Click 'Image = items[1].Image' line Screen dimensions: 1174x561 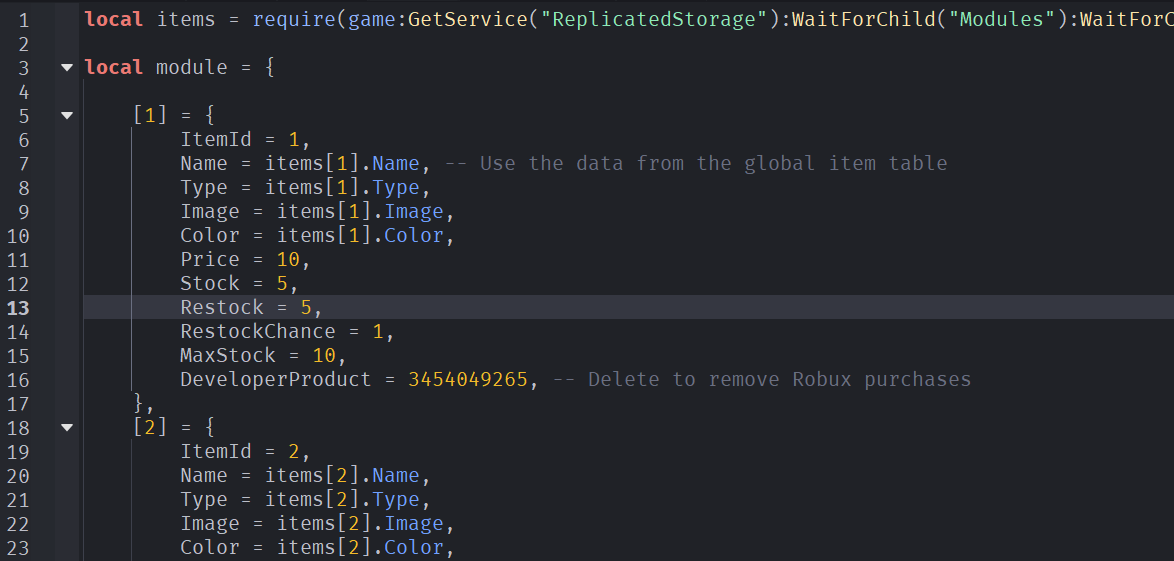[x=317, y=211]
